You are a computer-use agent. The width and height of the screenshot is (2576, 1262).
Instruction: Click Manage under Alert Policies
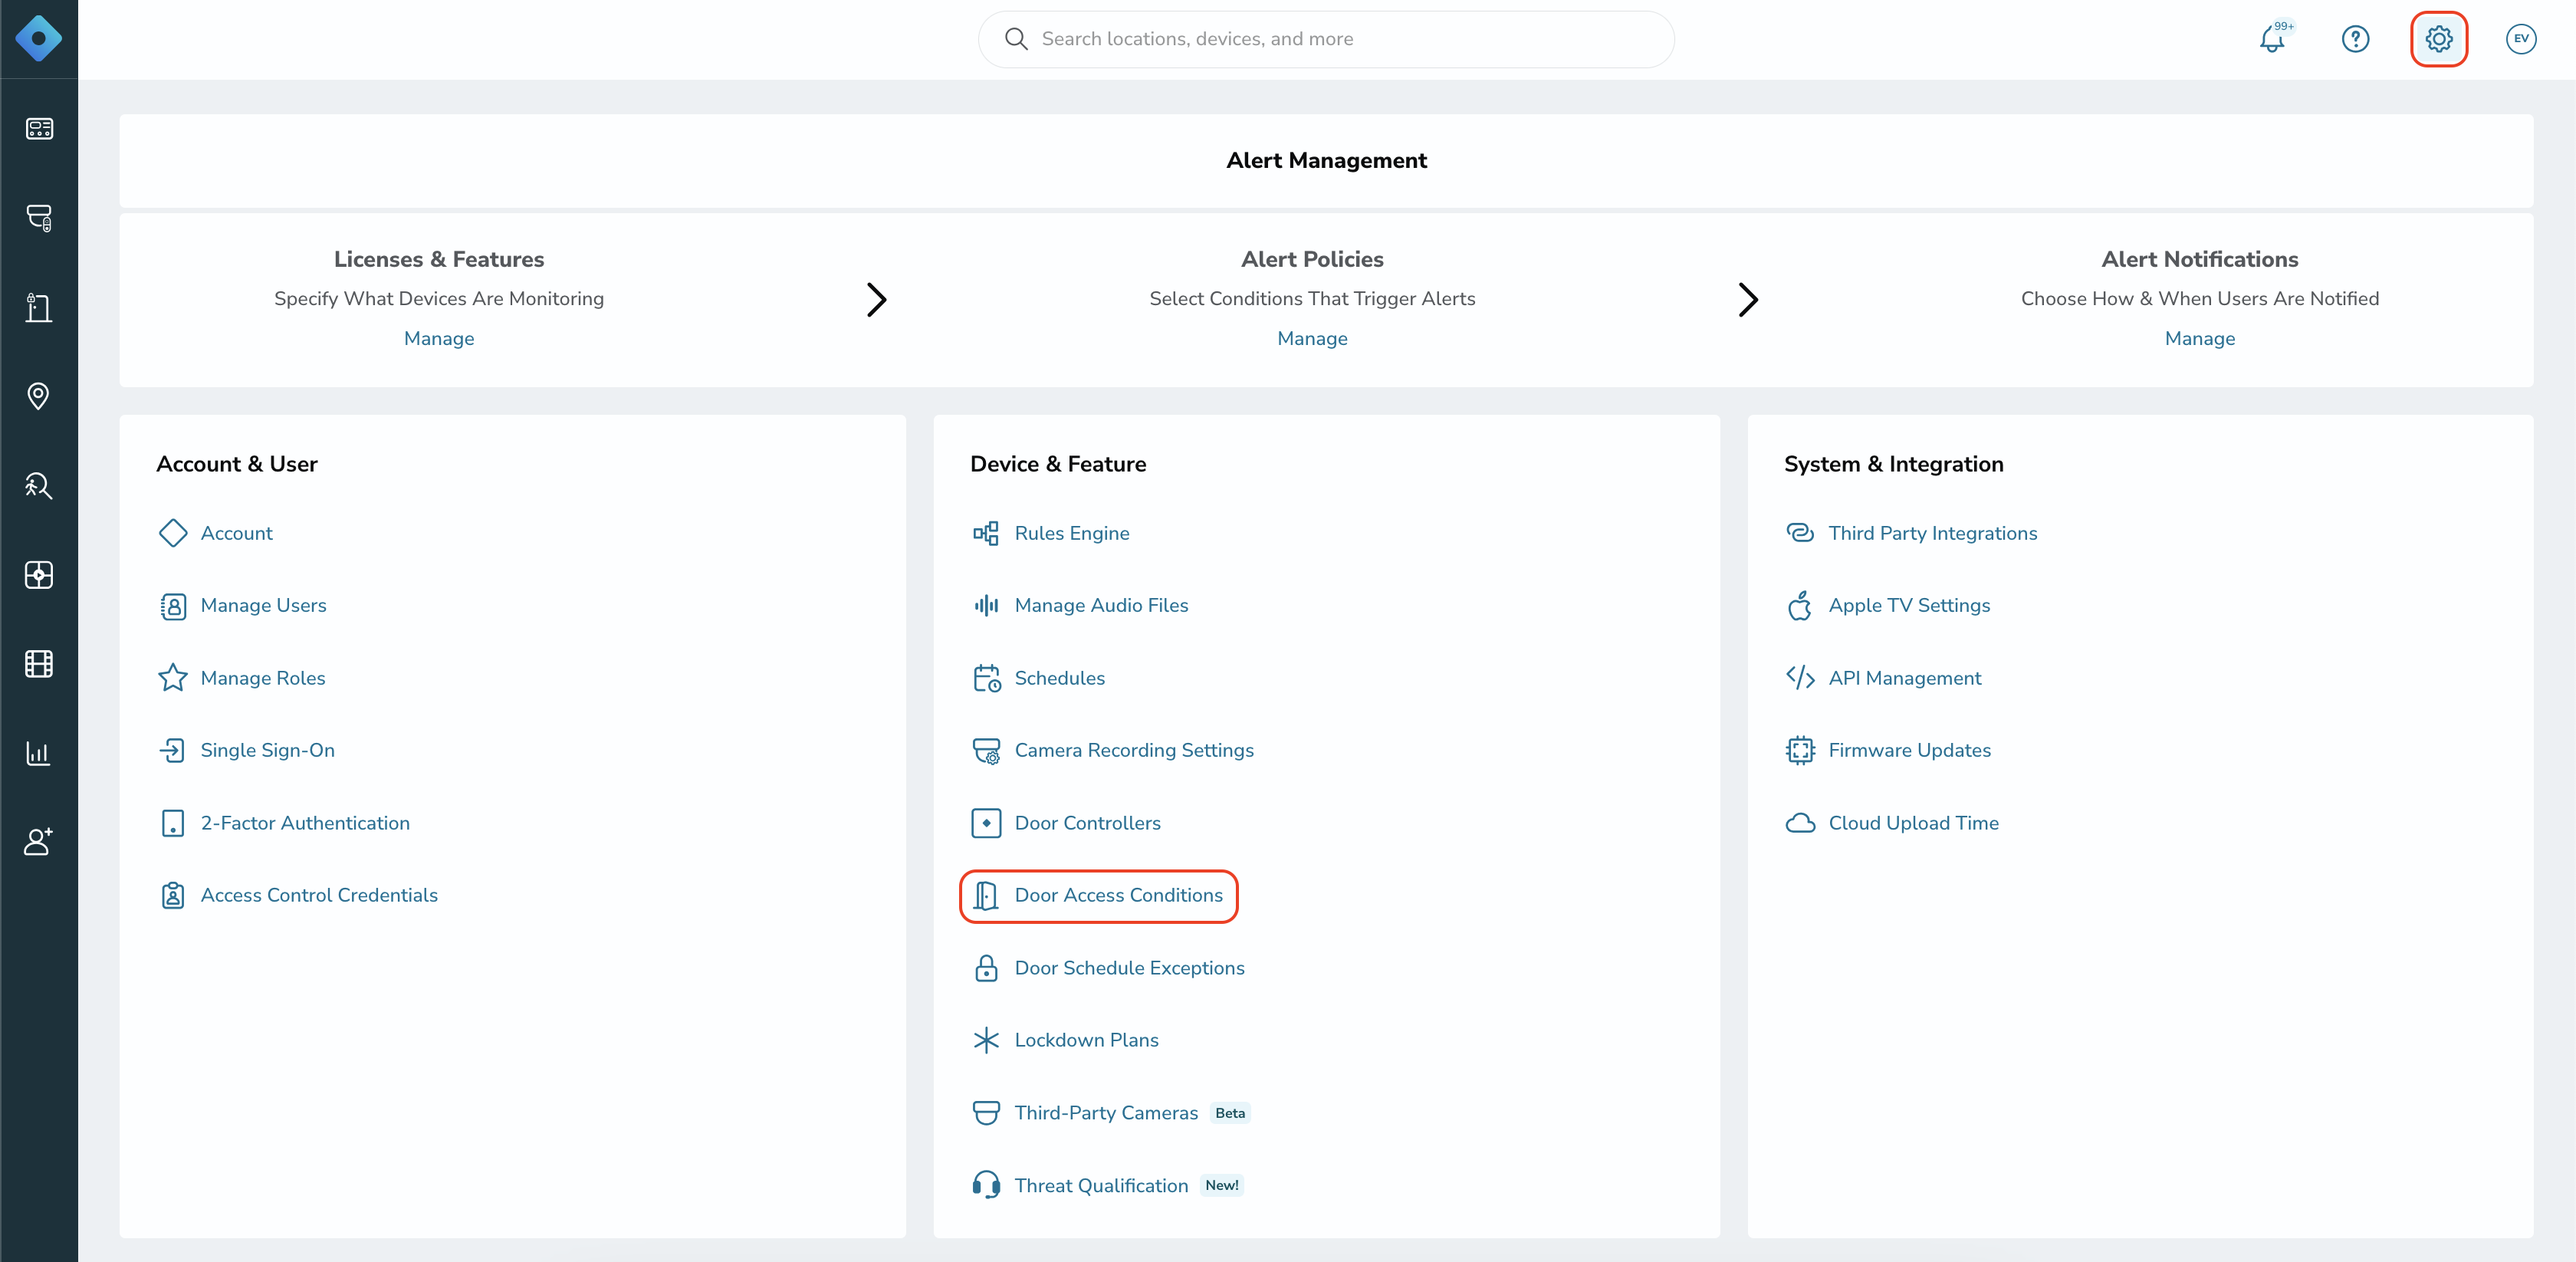click(1312, 338)
